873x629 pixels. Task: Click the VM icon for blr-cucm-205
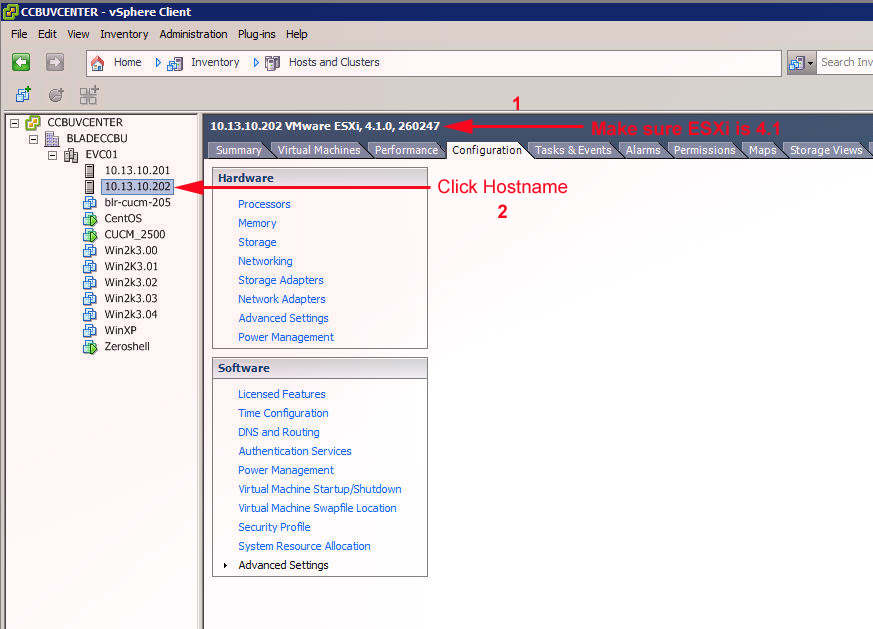(90, 203)
